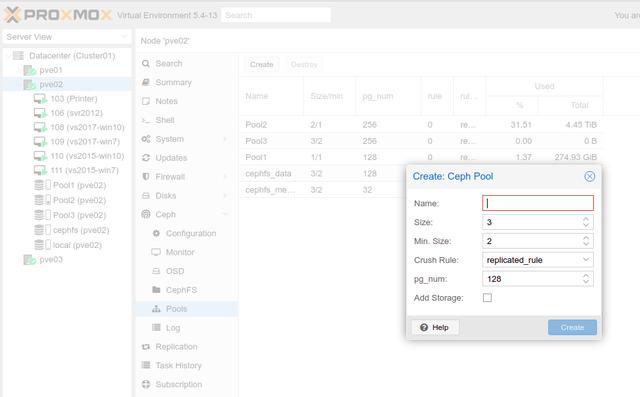
Task: Click the Ceph logo icon
Action: [x=146, y=214]
